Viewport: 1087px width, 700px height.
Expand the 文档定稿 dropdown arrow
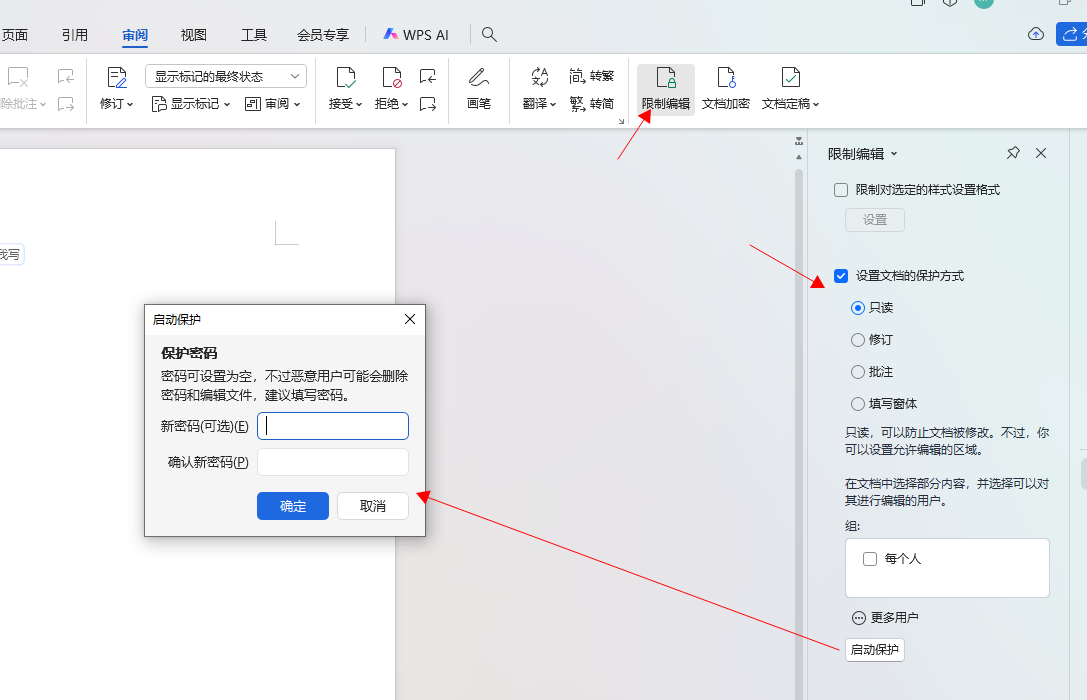coord(816,105)
